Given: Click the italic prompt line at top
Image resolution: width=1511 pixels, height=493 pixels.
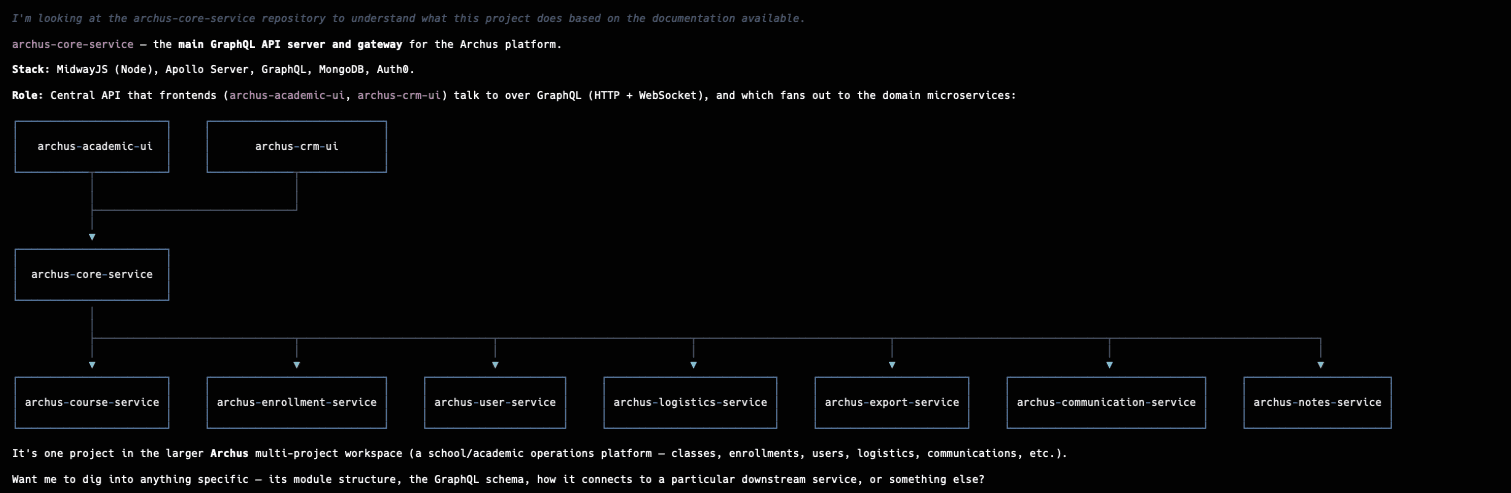Looking at the screenshot, I should pos(408,19).
